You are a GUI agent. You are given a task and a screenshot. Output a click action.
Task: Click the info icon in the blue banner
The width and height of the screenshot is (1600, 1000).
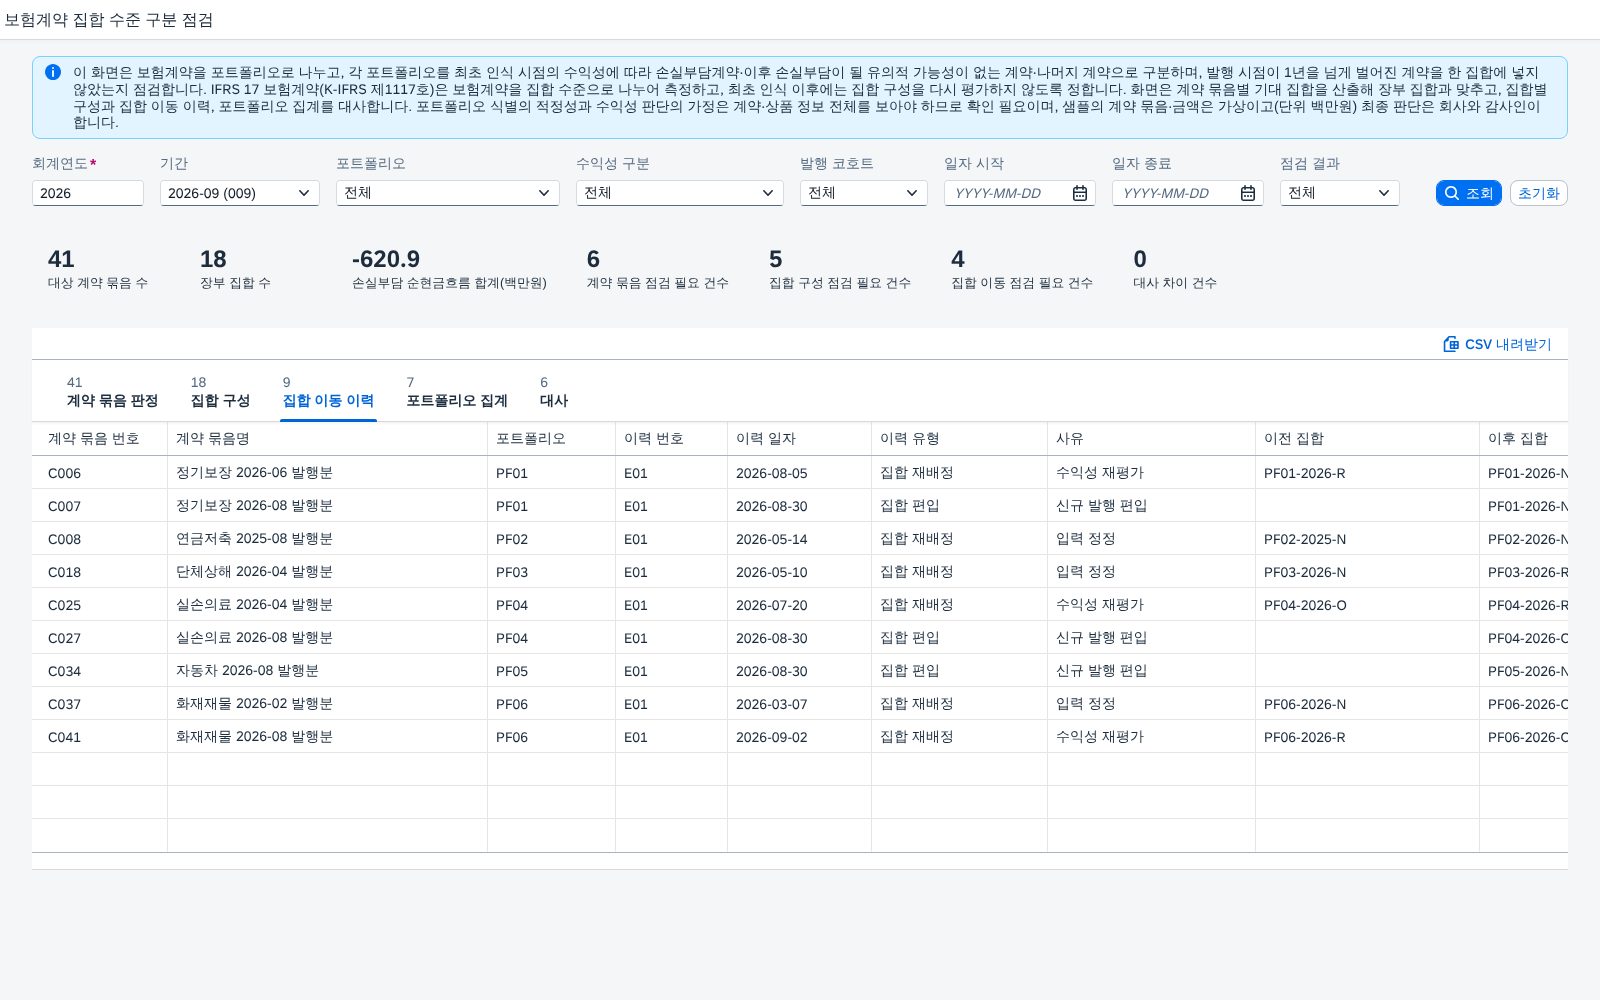point(53,72)
